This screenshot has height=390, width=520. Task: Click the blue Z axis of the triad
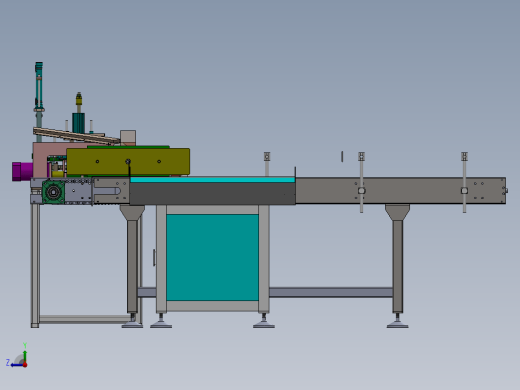[17, 365]
